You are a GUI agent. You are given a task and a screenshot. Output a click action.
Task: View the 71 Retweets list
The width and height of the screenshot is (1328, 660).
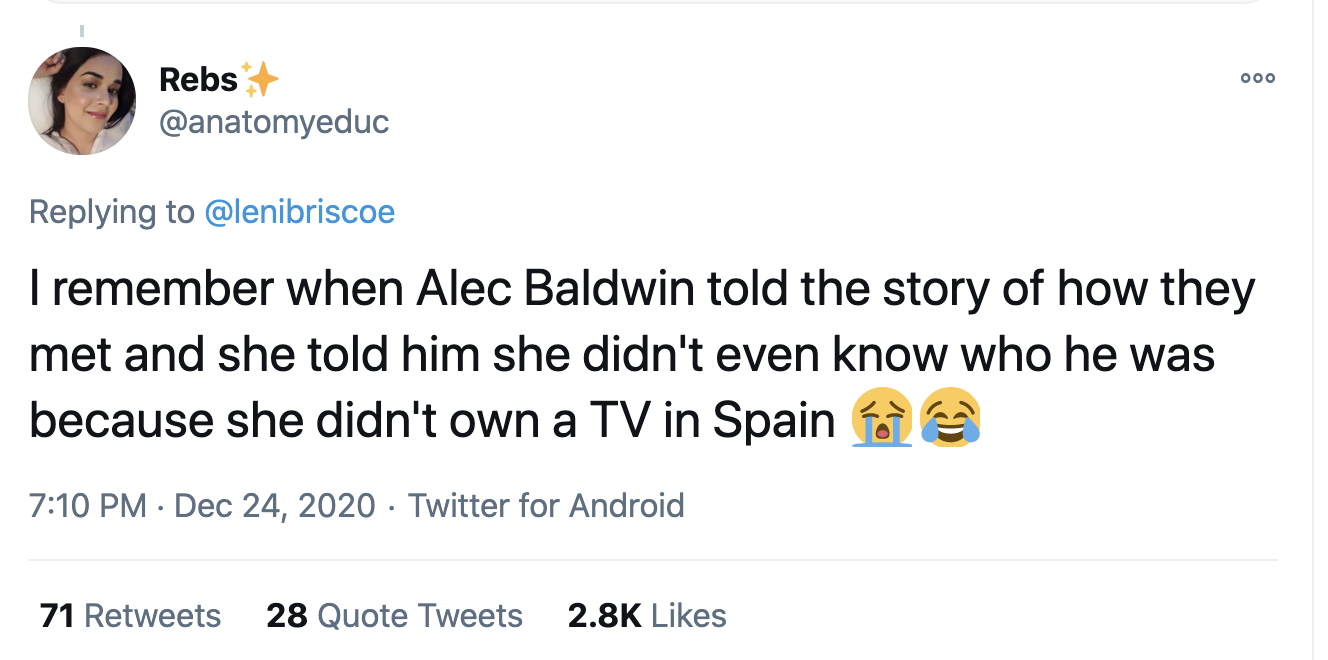tap(130, 615)
